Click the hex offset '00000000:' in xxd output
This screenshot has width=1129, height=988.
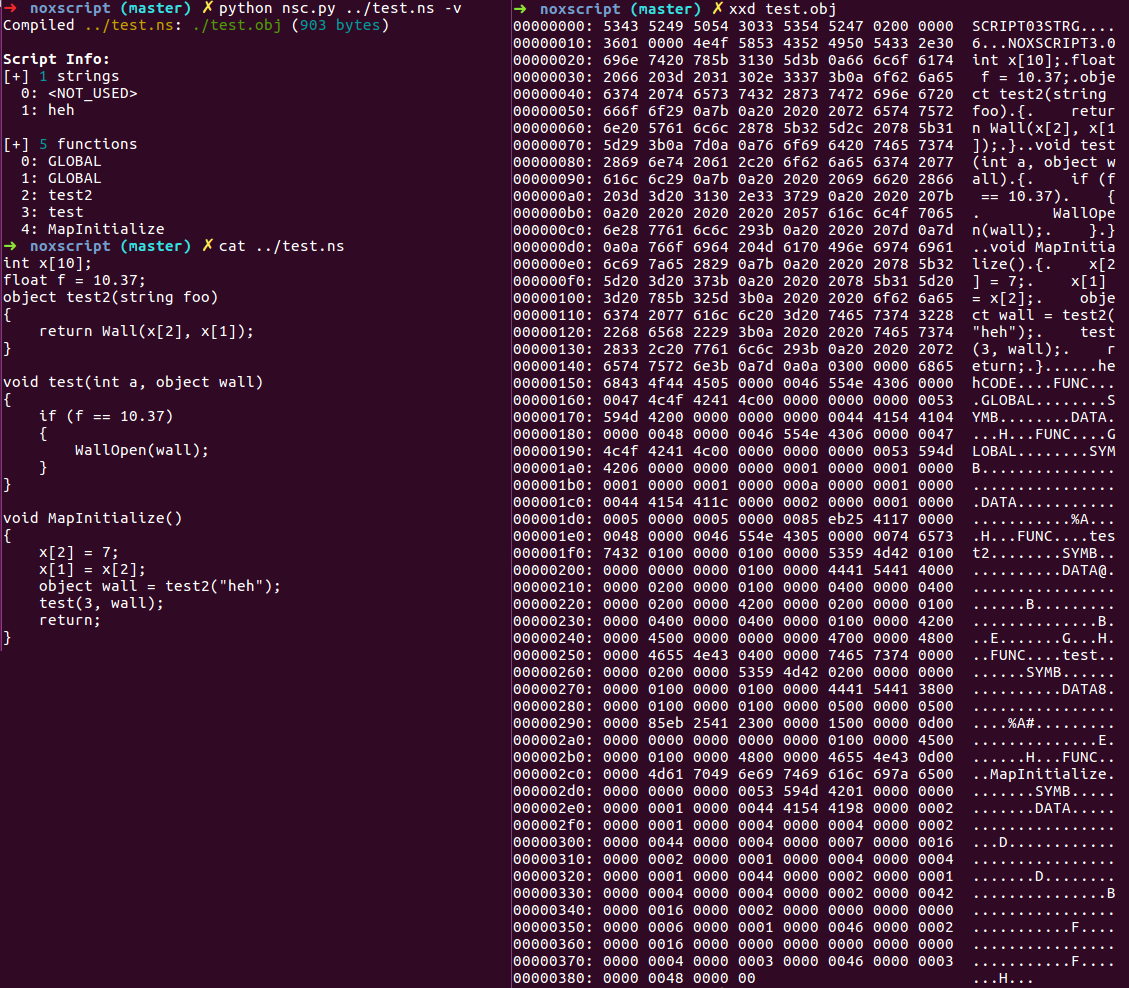554,25
